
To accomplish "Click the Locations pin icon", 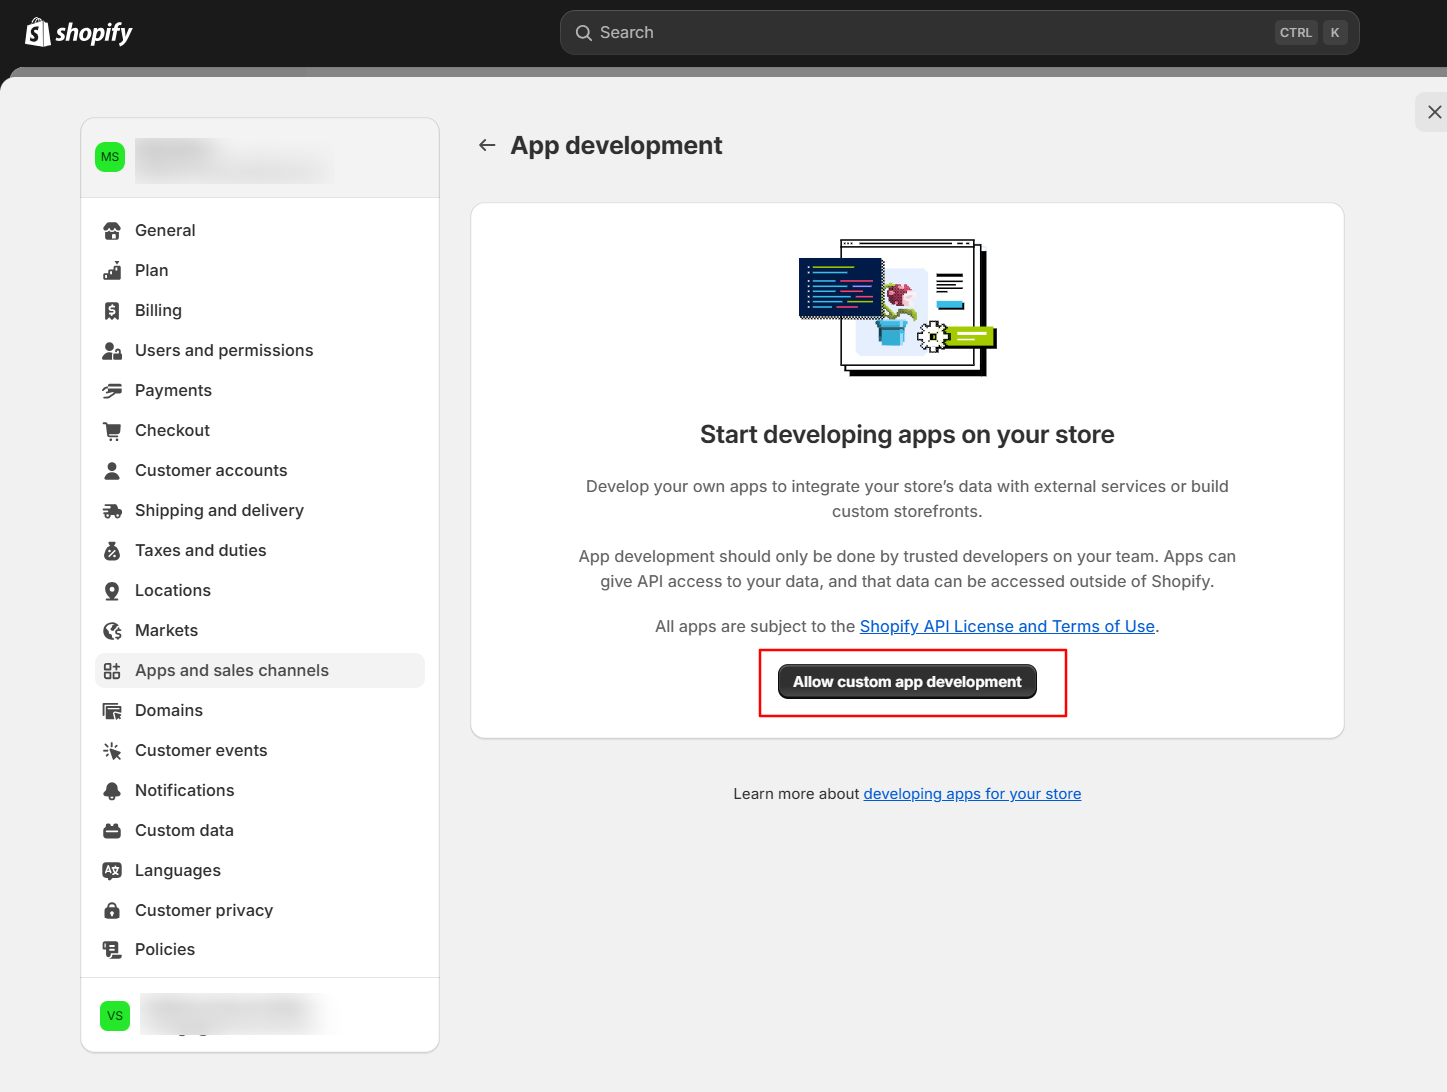I will (x=112, y=590).
